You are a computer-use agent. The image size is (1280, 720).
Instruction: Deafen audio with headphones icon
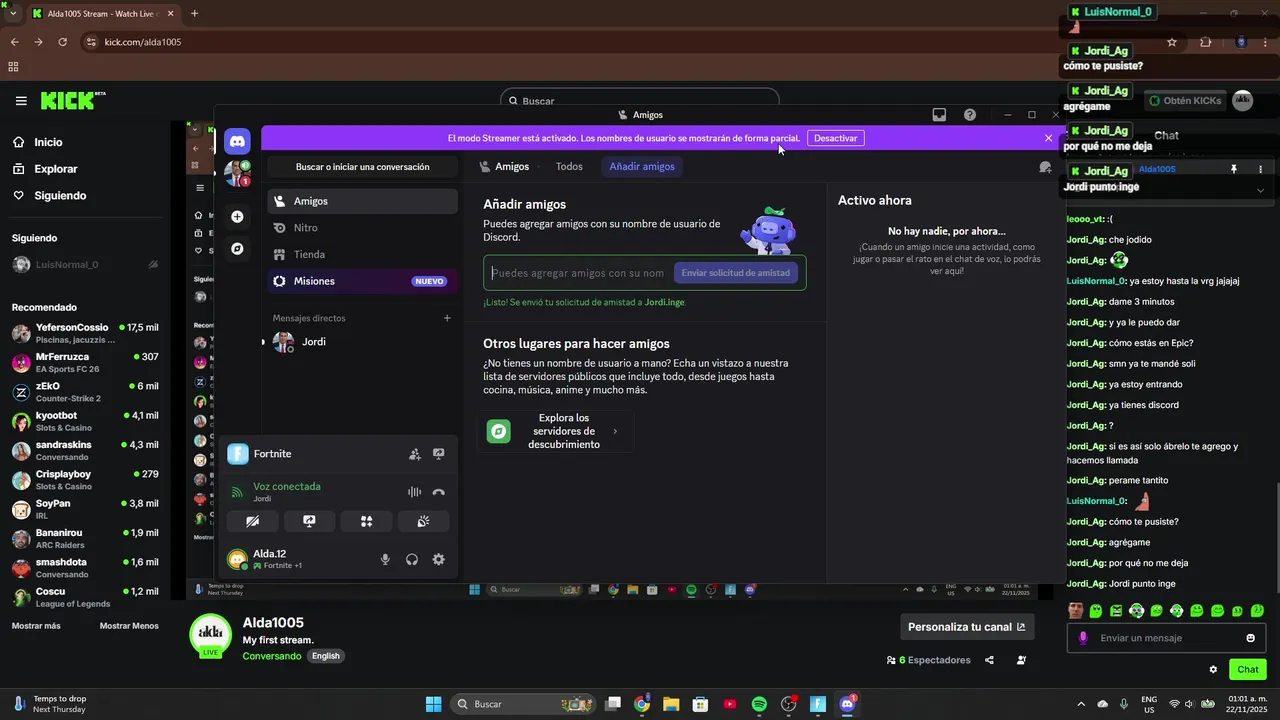[x=411, y=560]
